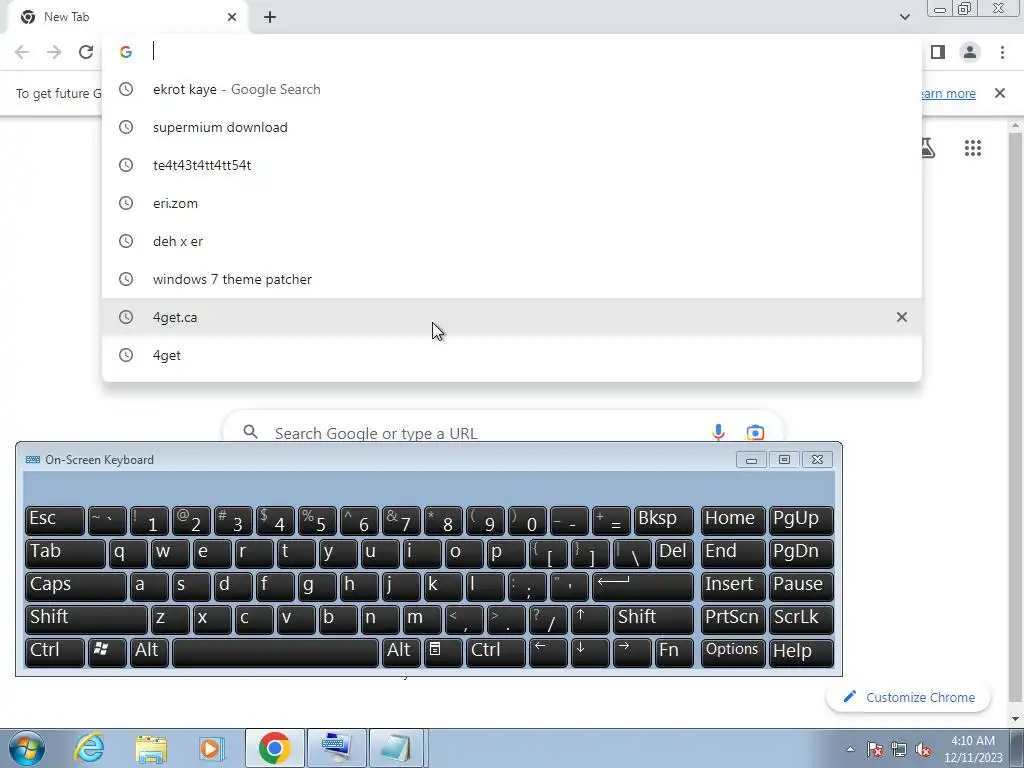Click the PgDn key
Image resolution: width=1024 pixels, height=768 pixels.
click(801, 553)
